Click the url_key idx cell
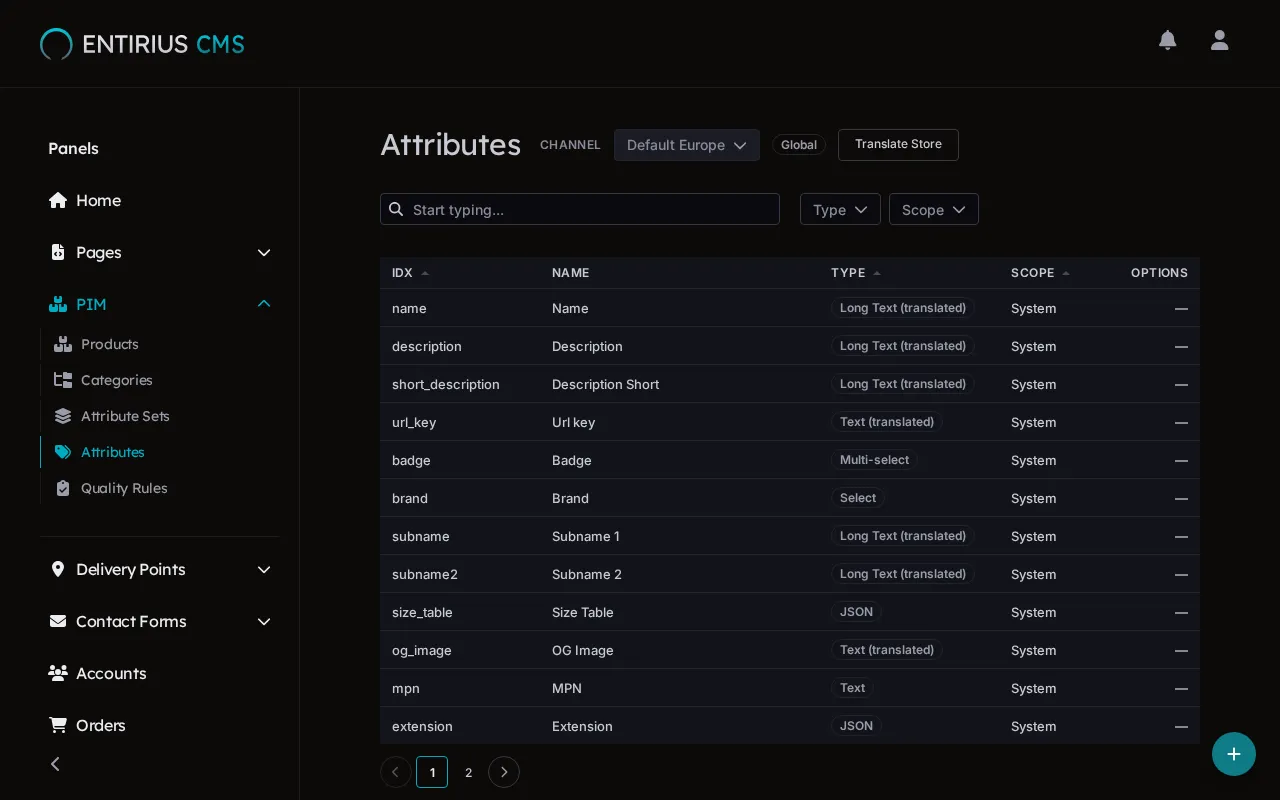This screenshot has width=1280, height=800. click(x=414, y=422)
